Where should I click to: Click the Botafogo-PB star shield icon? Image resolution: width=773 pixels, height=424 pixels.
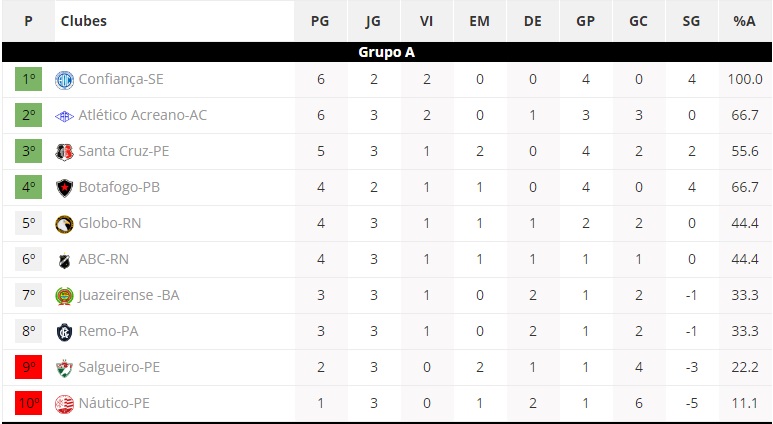pos(64,188)
